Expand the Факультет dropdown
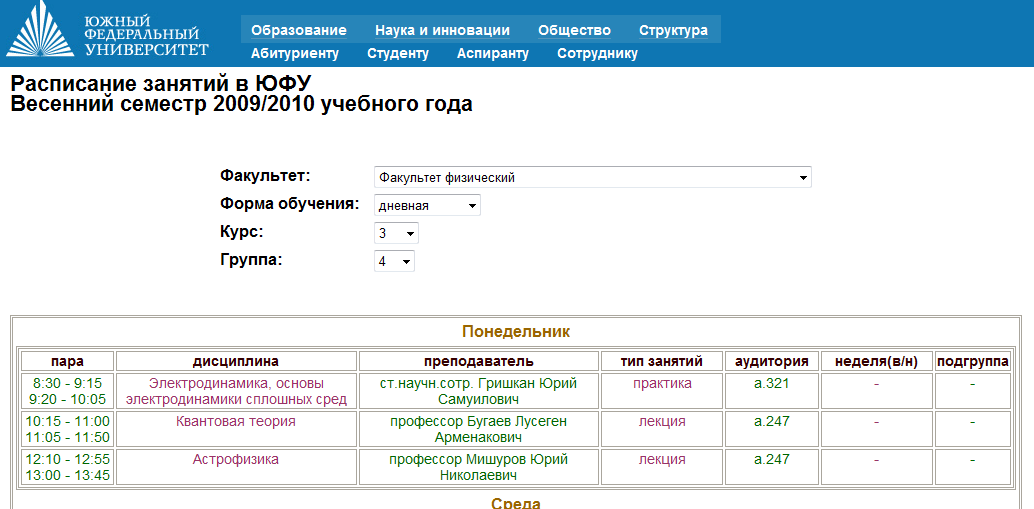The width and height of the screenshot is (1034, 509). [593, 177]
